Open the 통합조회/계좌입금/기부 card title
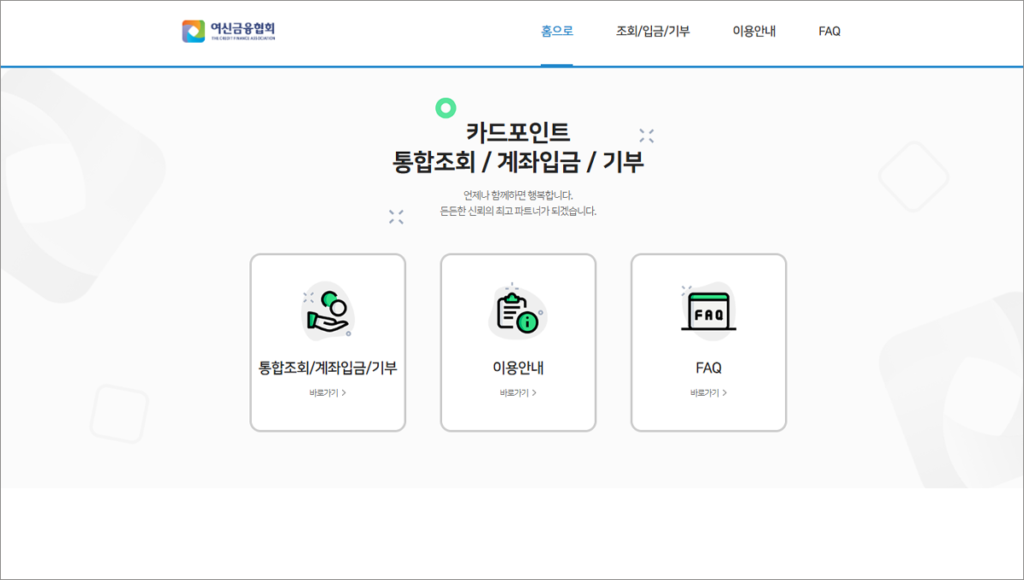 (328, 368)
